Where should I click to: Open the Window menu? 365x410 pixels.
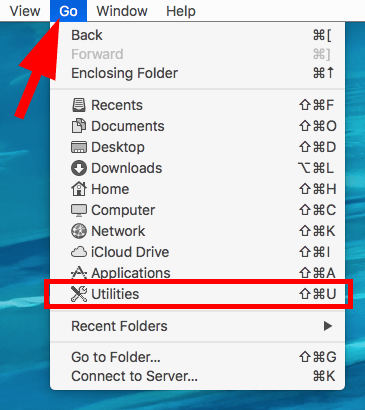pos(122,11)
